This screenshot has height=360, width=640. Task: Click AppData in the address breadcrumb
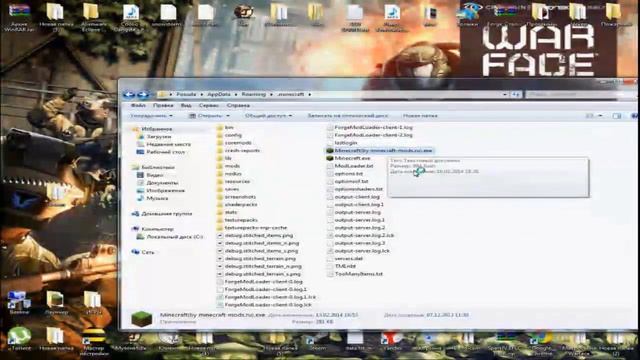pyautogui.click(x=219, y=94)
